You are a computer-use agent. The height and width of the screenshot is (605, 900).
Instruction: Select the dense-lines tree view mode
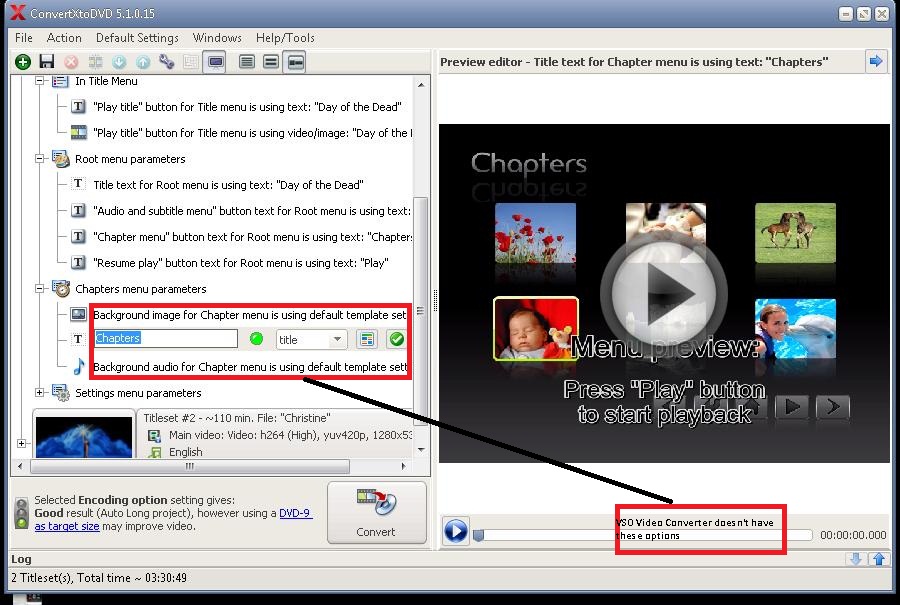point(247,61)
